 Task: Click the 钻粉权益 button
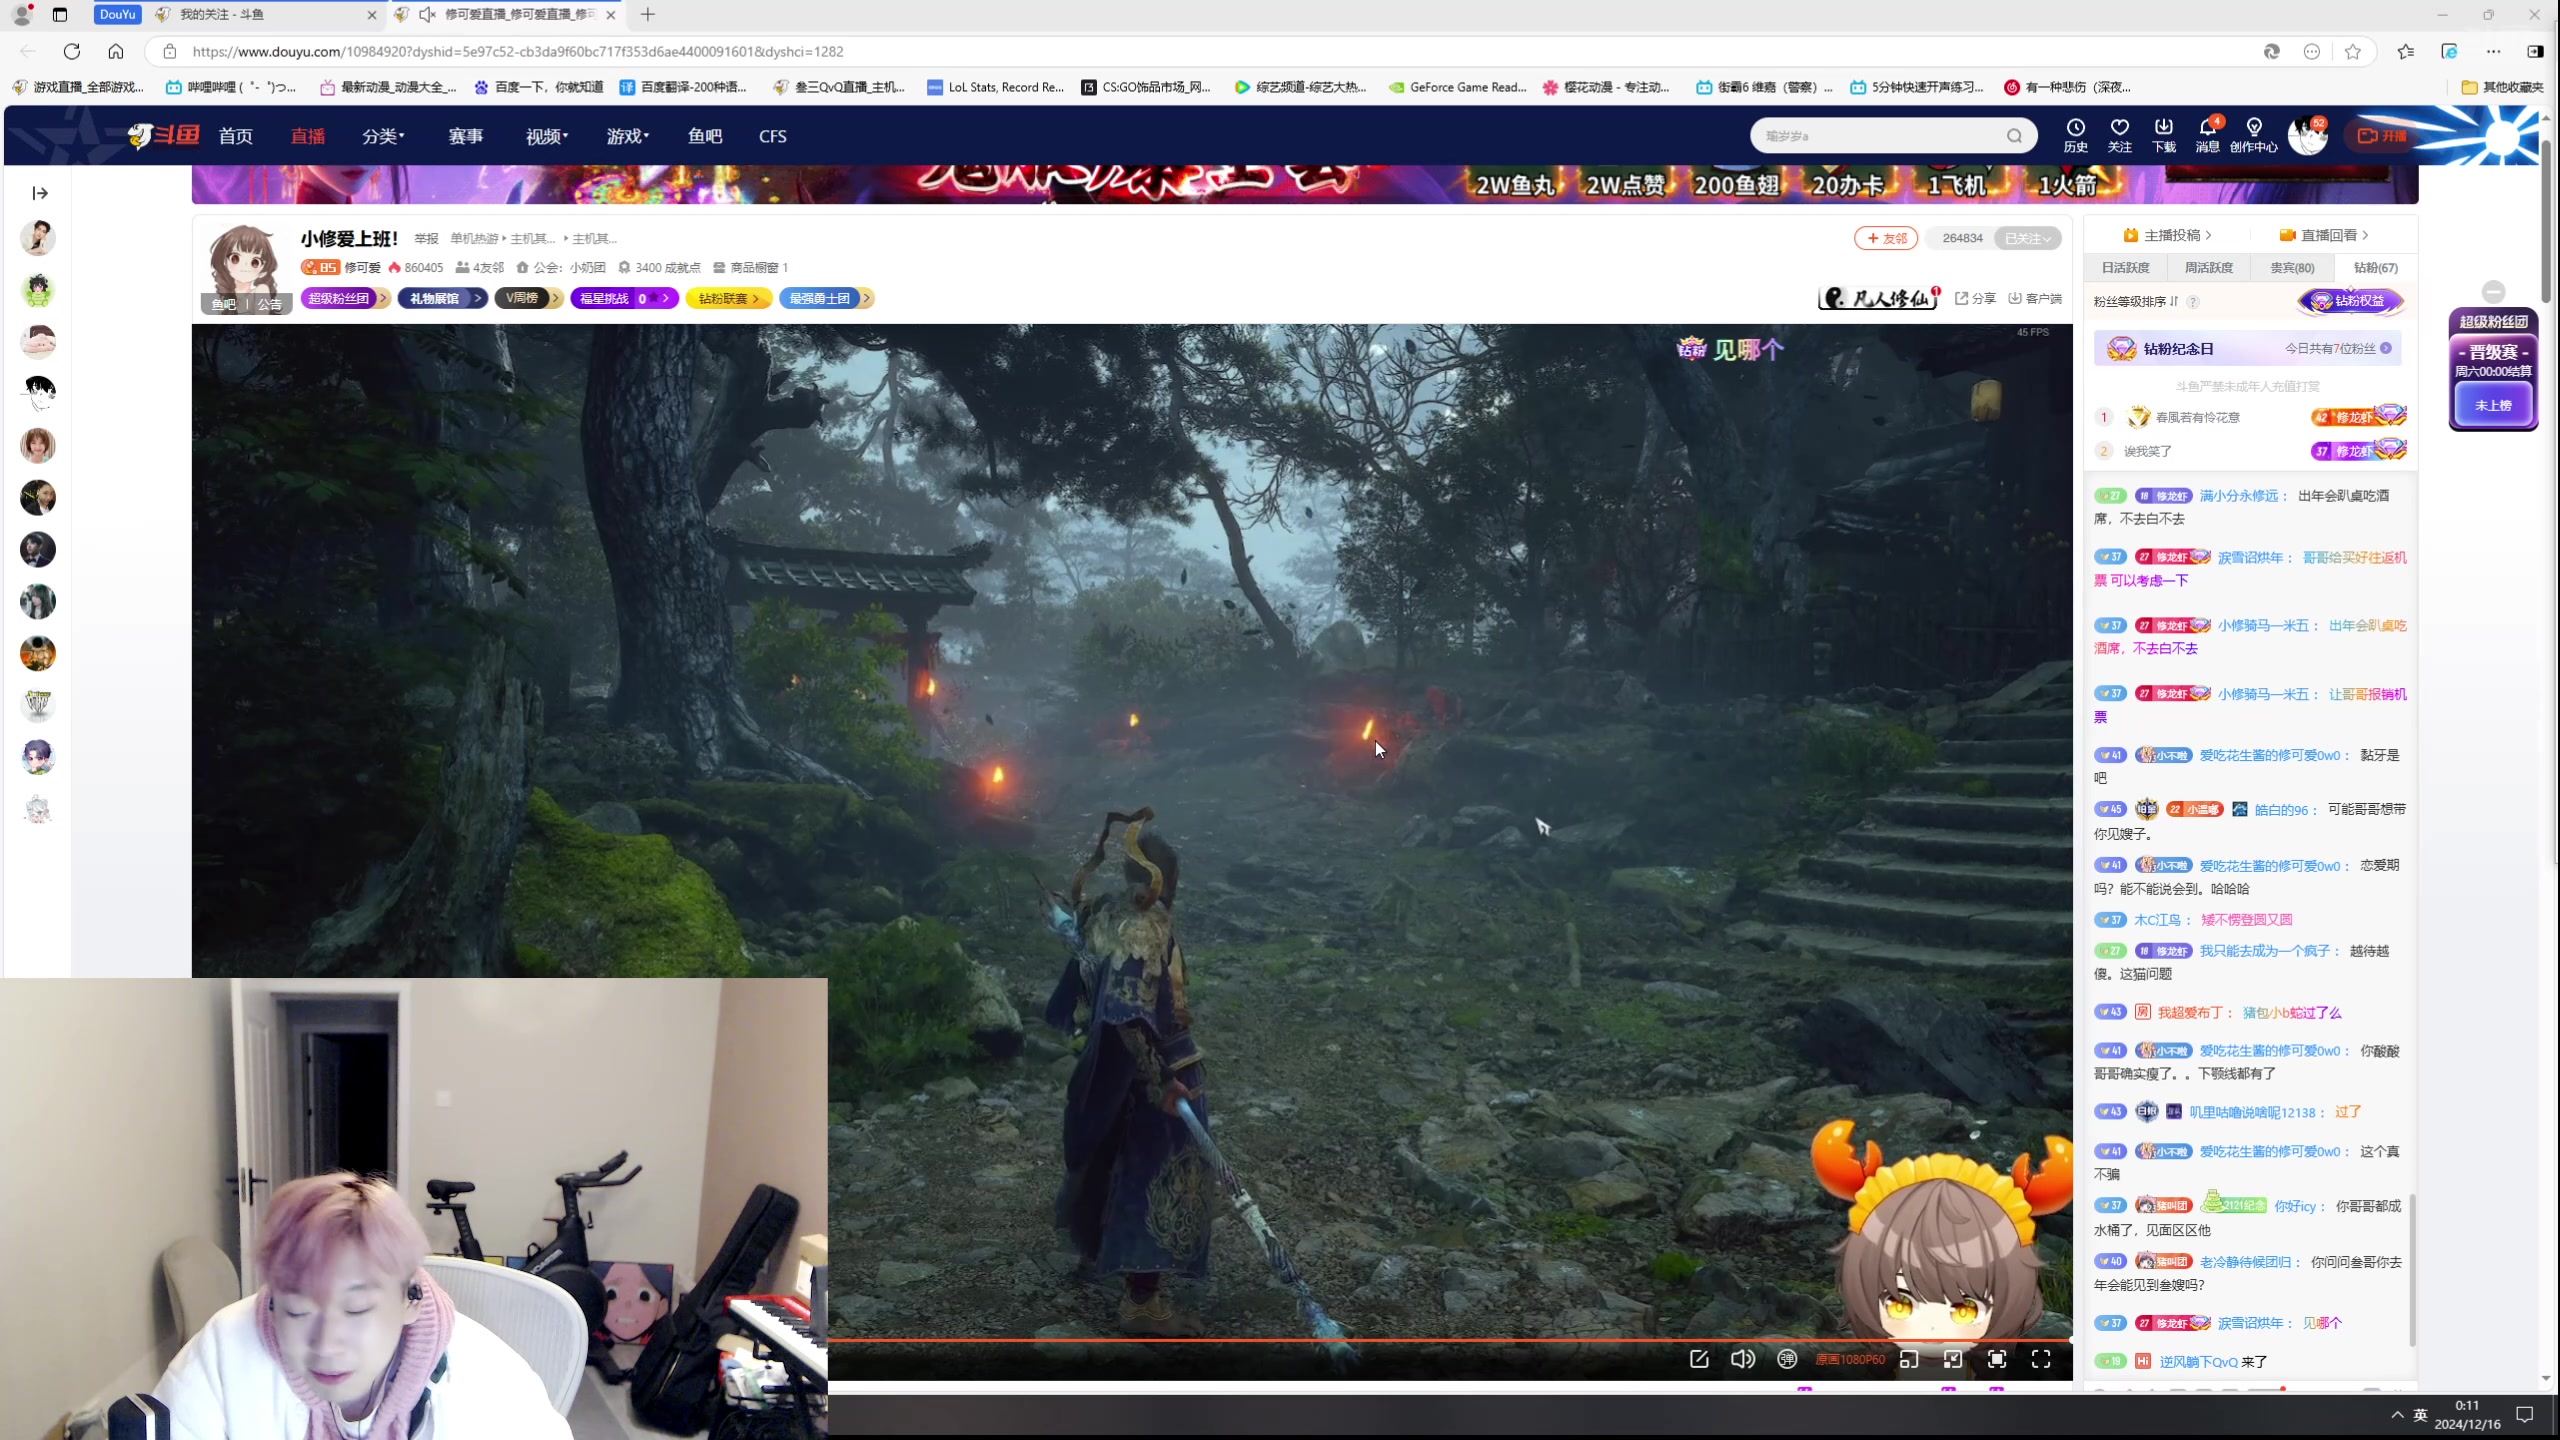2350,301
